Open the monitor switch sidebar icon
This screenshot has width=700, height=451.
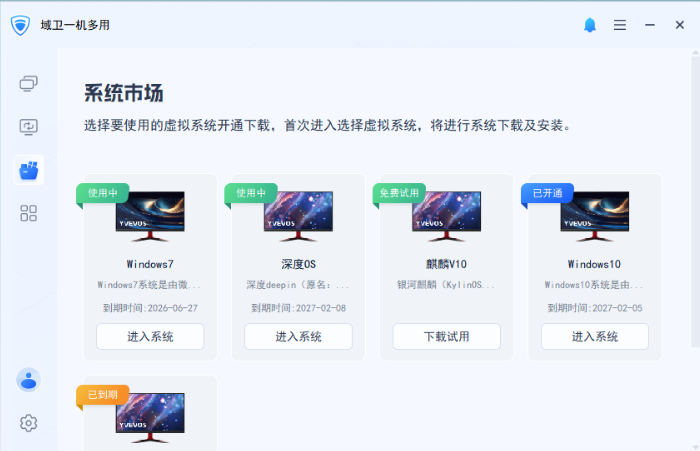tap(29, 127)
